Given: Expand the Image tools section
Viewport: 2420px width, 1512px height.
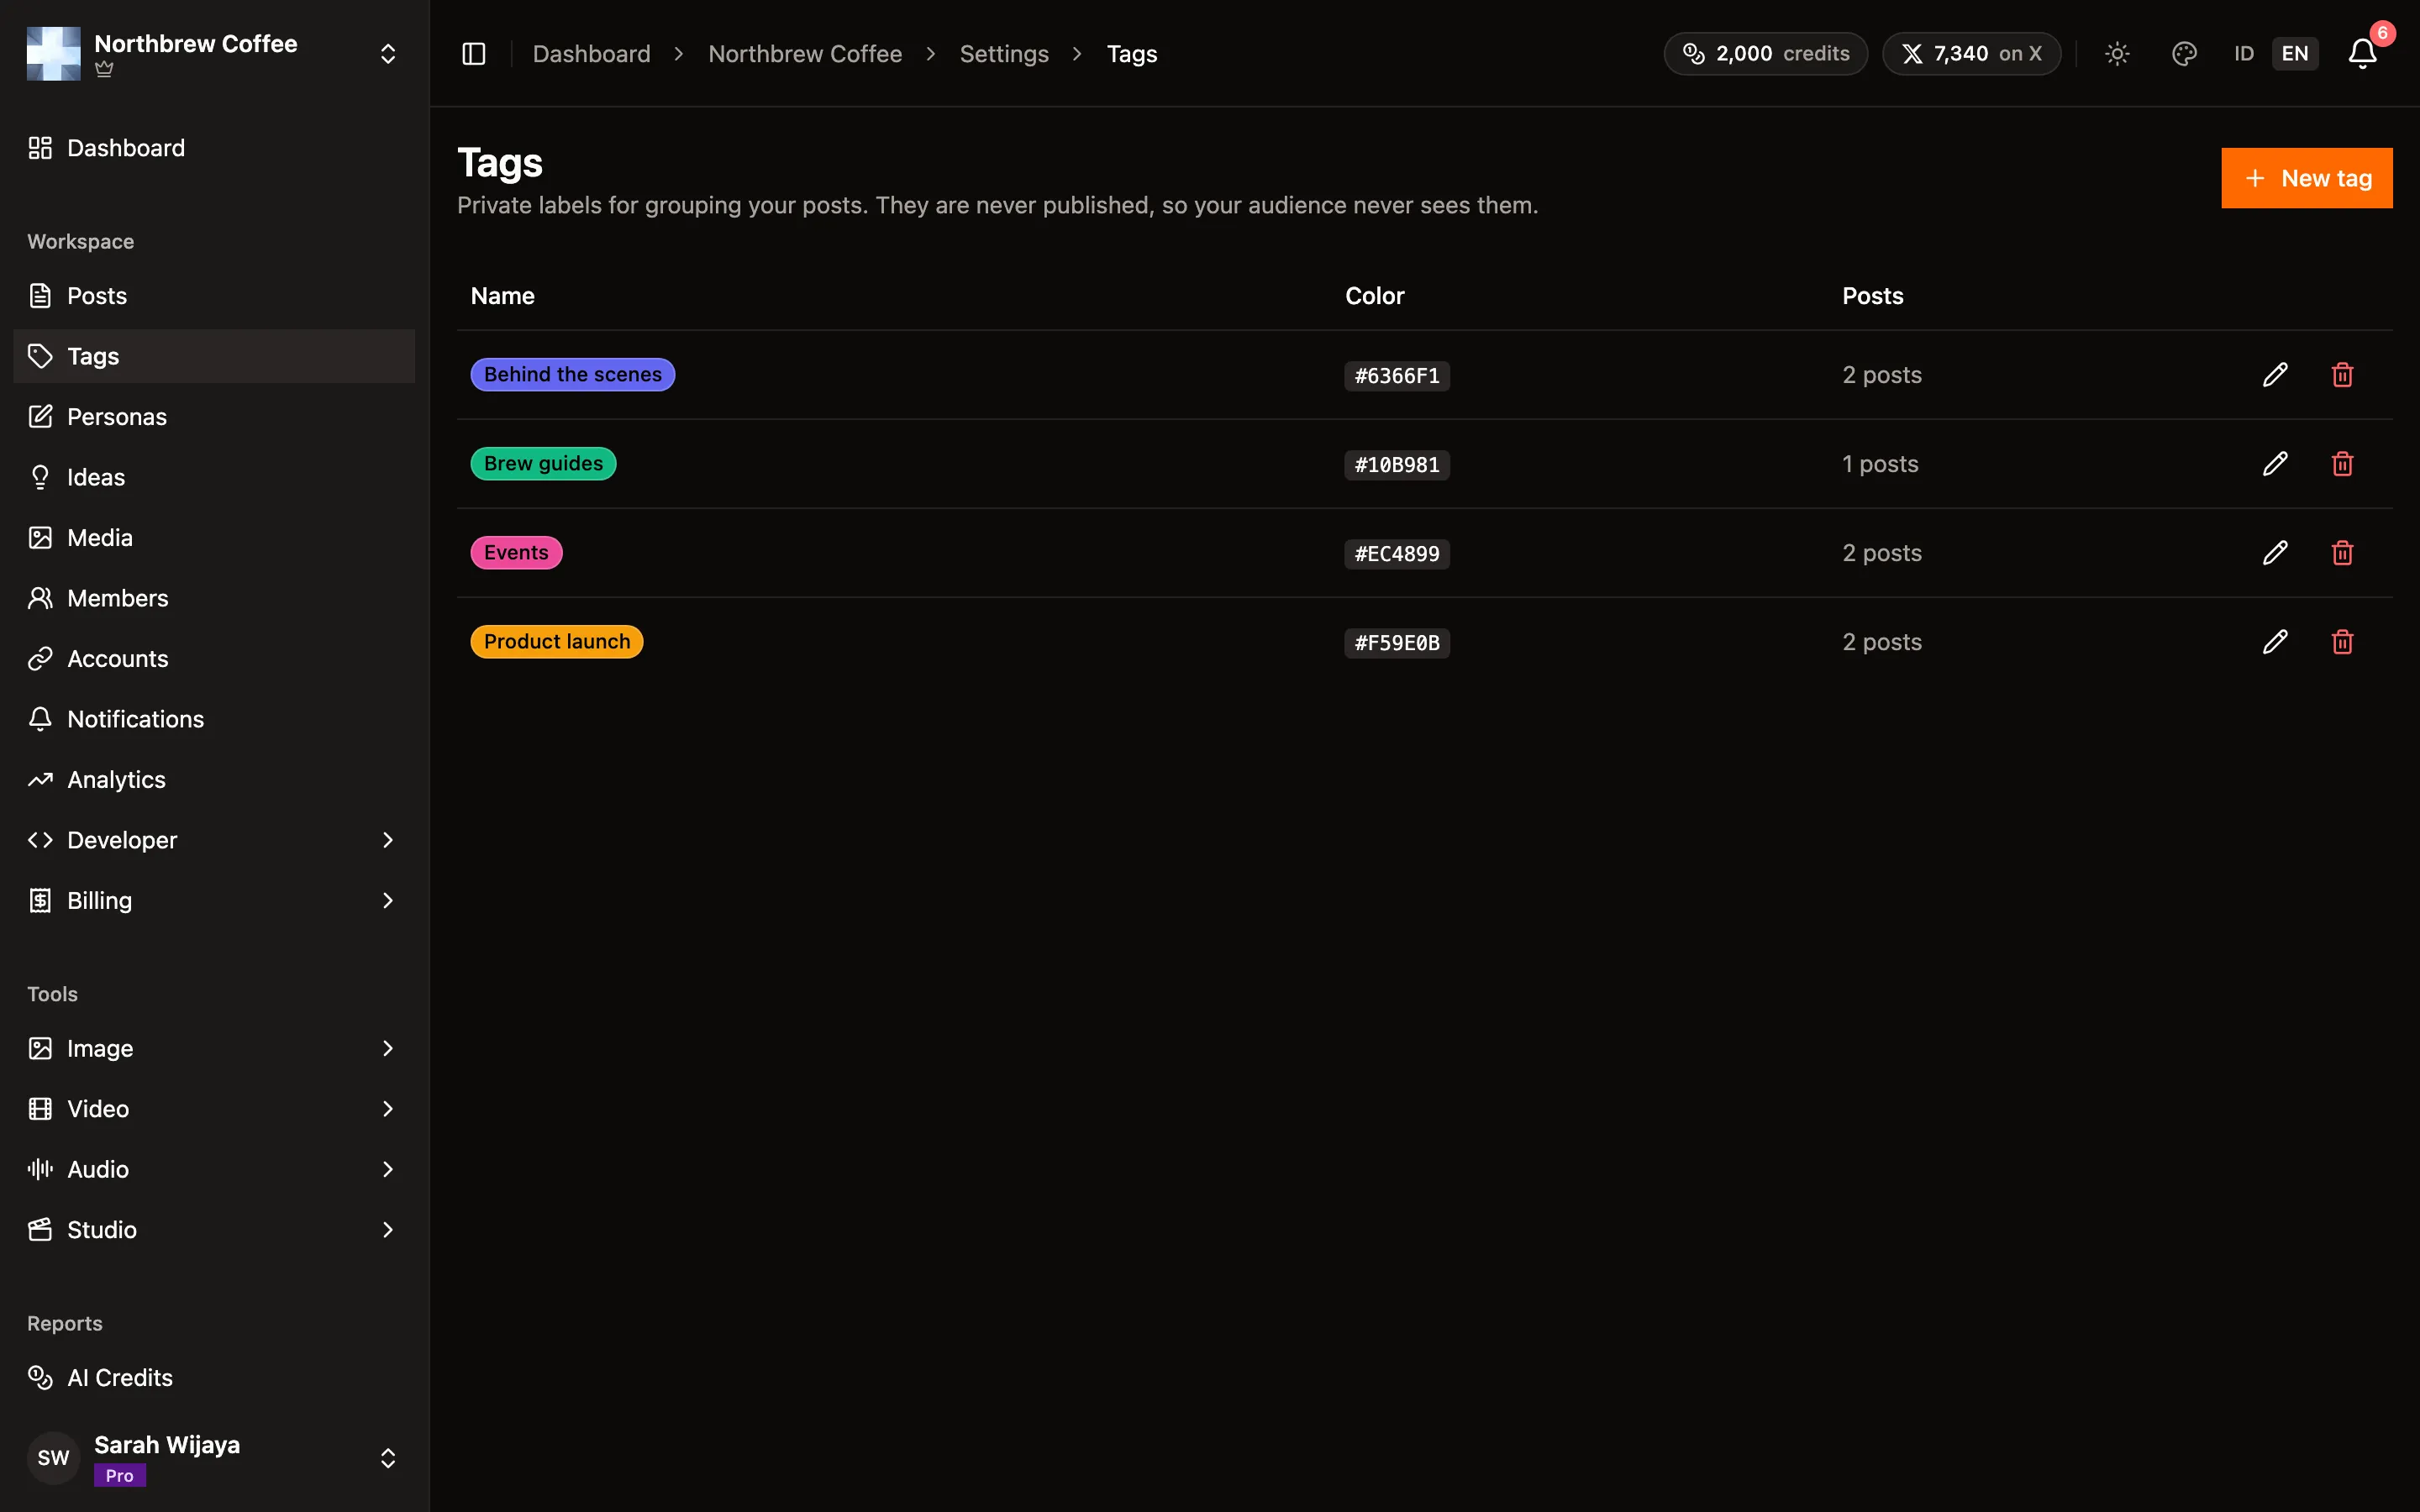Looking at the screenshot, I should (x=214, y=1049).
